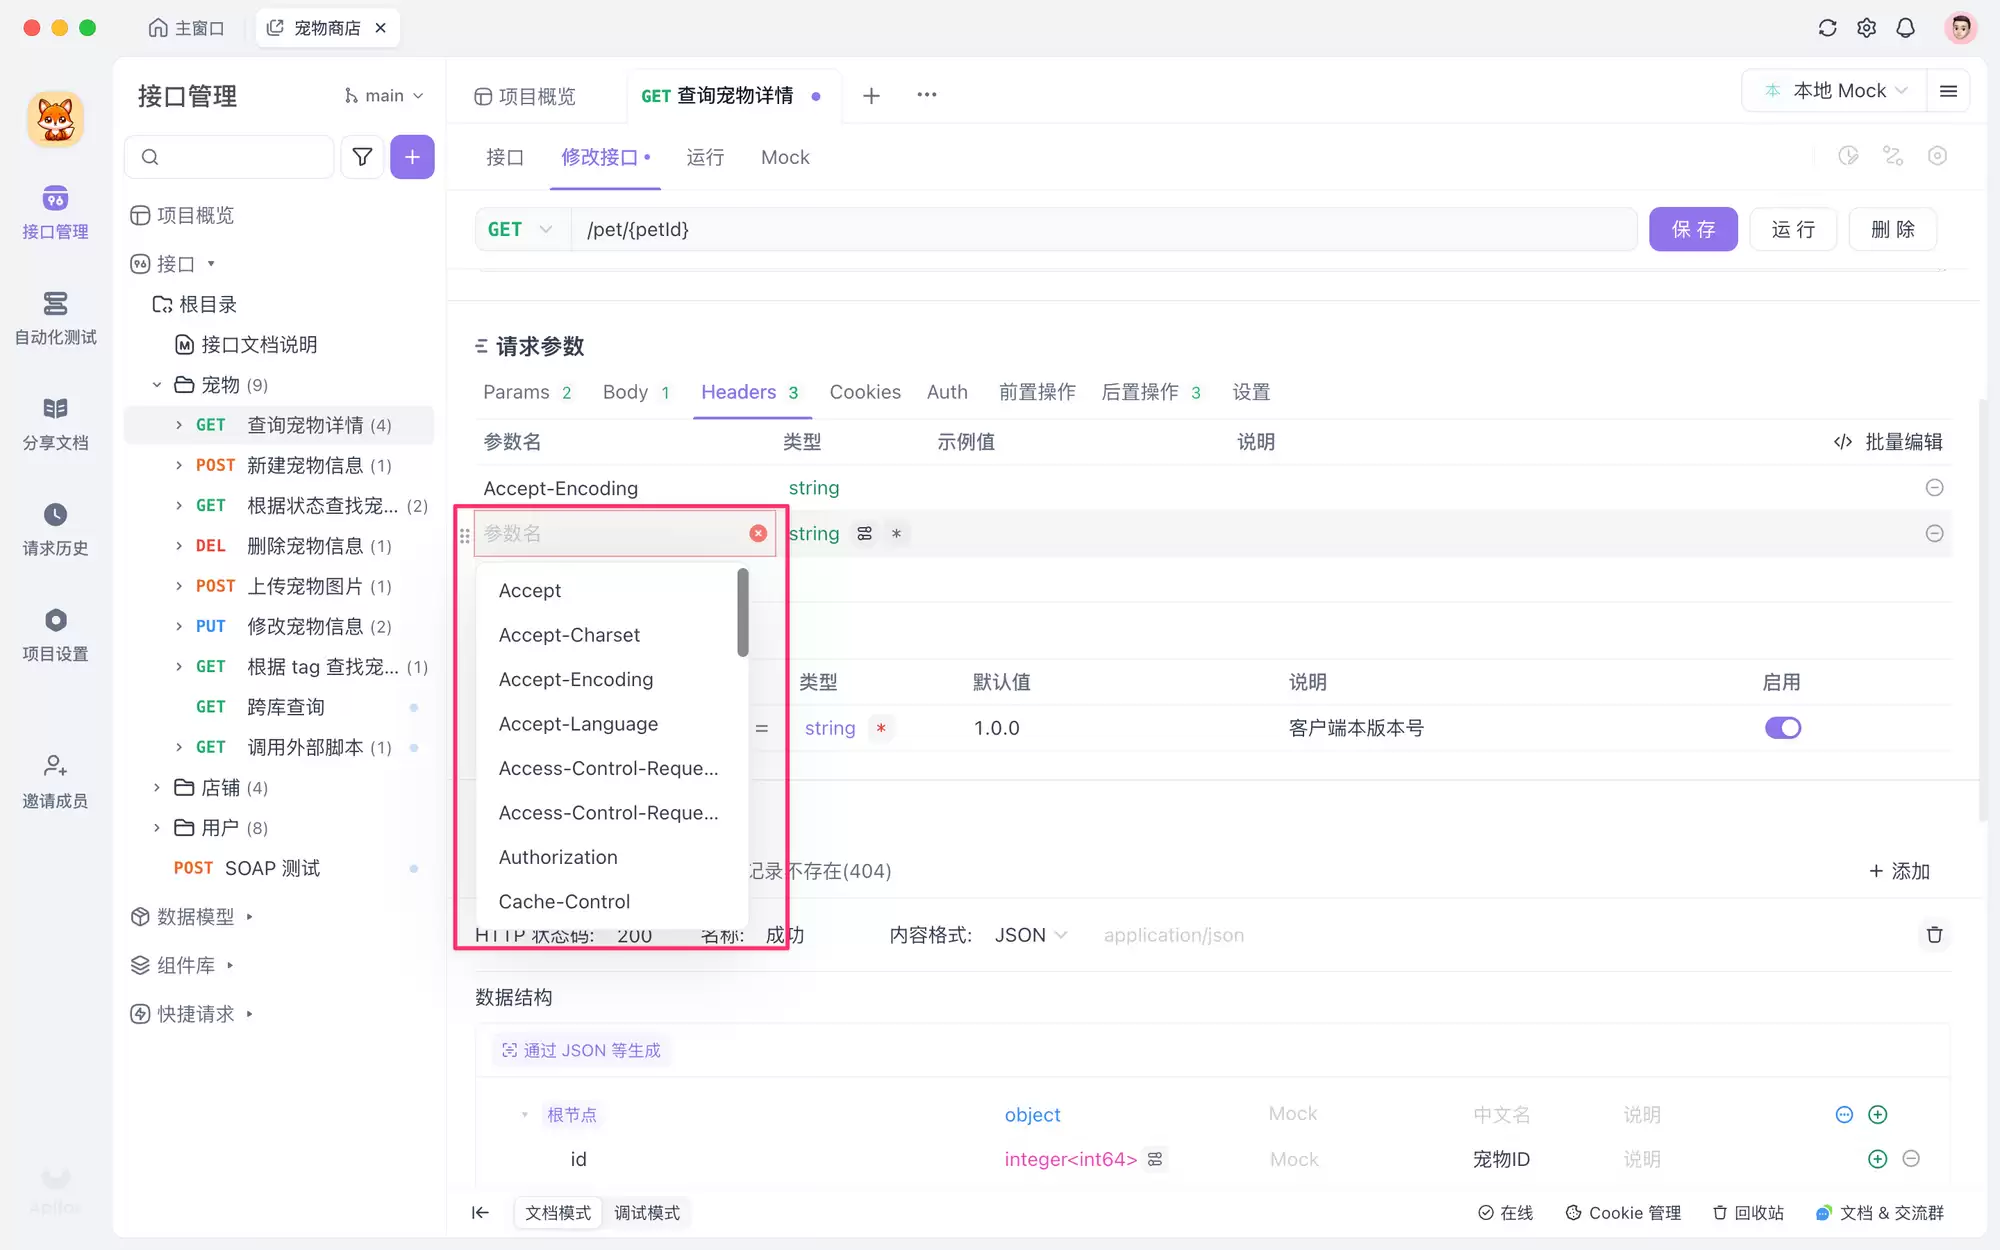Clear the 参数名 field with red X icon
This screenshot has width=2000, height=1250.
click(x=758, y=533)
